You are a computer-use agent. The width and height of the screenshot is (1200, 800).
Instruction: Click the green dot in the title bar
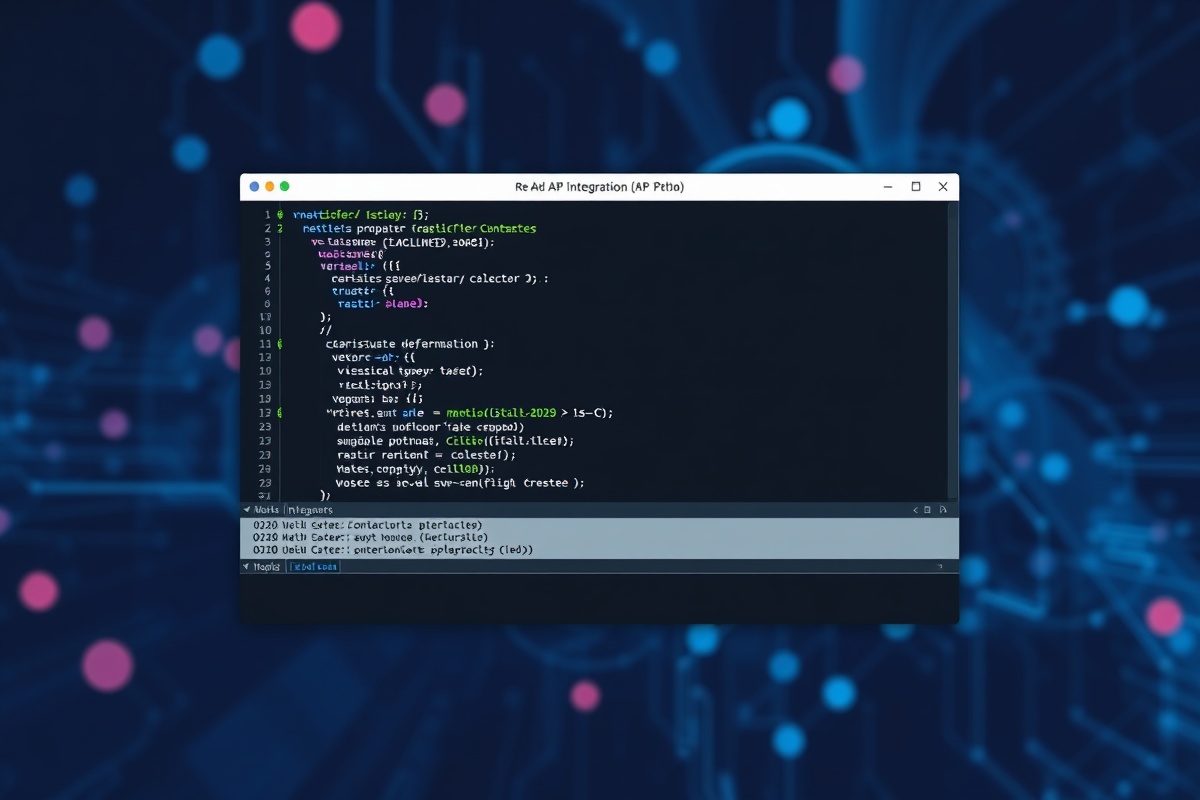(x=284, y=187)
